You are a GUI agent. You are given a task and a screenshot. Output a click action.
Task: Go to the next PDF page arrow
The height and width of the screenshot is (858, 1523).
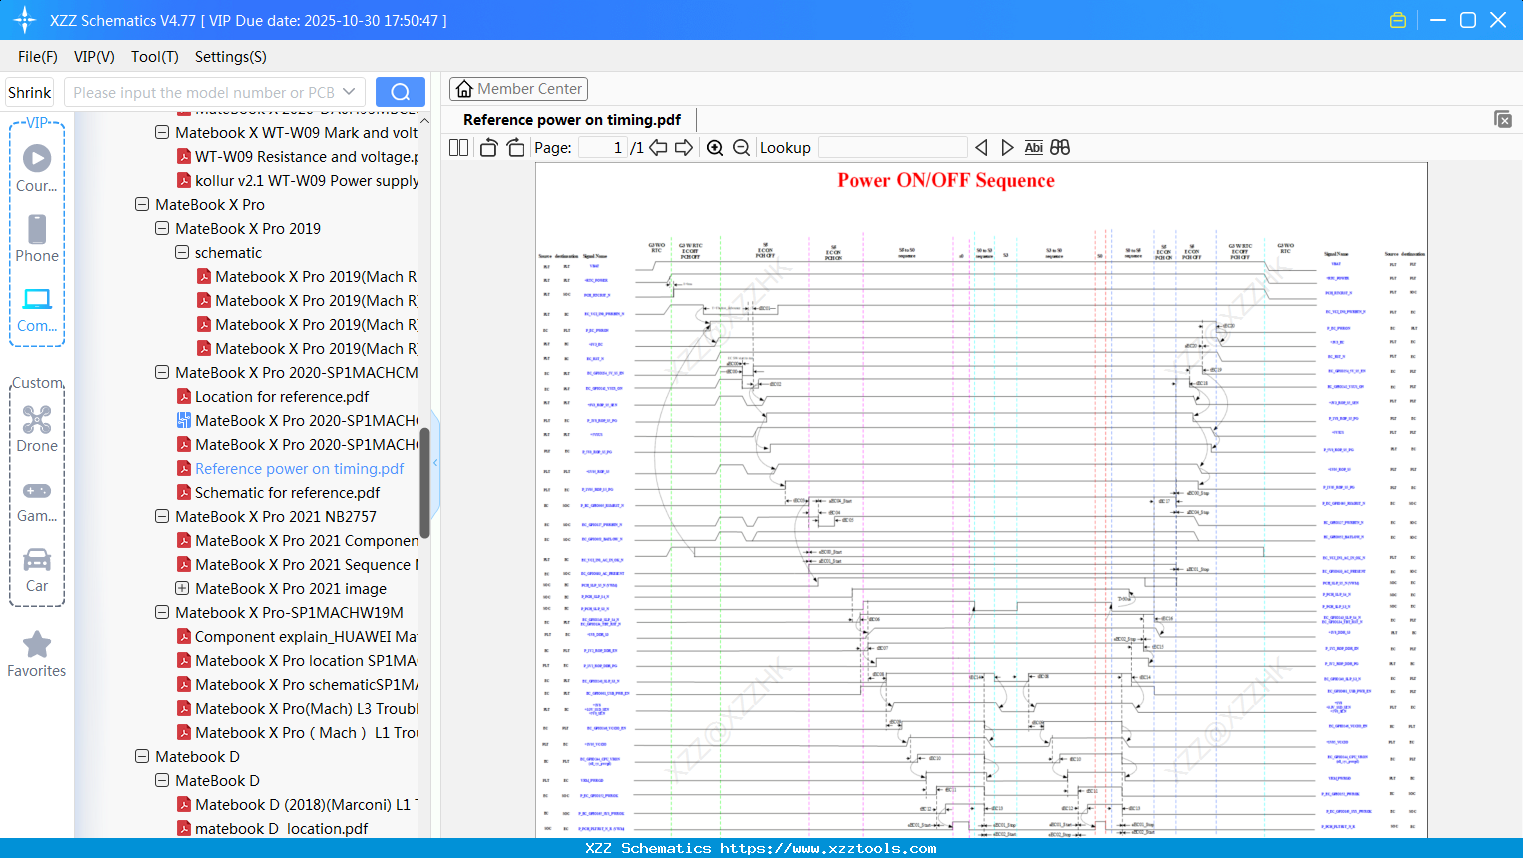coord(684,148)
